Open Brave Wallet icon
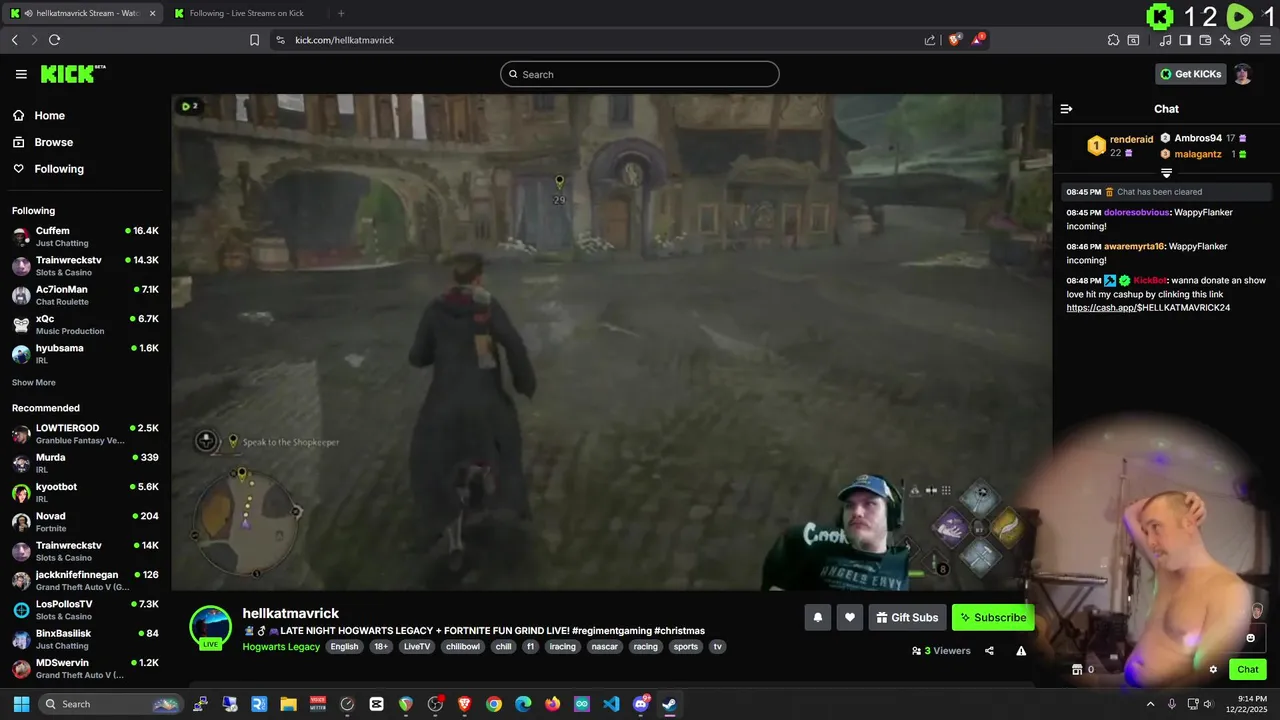 (x=1205, y=40)
